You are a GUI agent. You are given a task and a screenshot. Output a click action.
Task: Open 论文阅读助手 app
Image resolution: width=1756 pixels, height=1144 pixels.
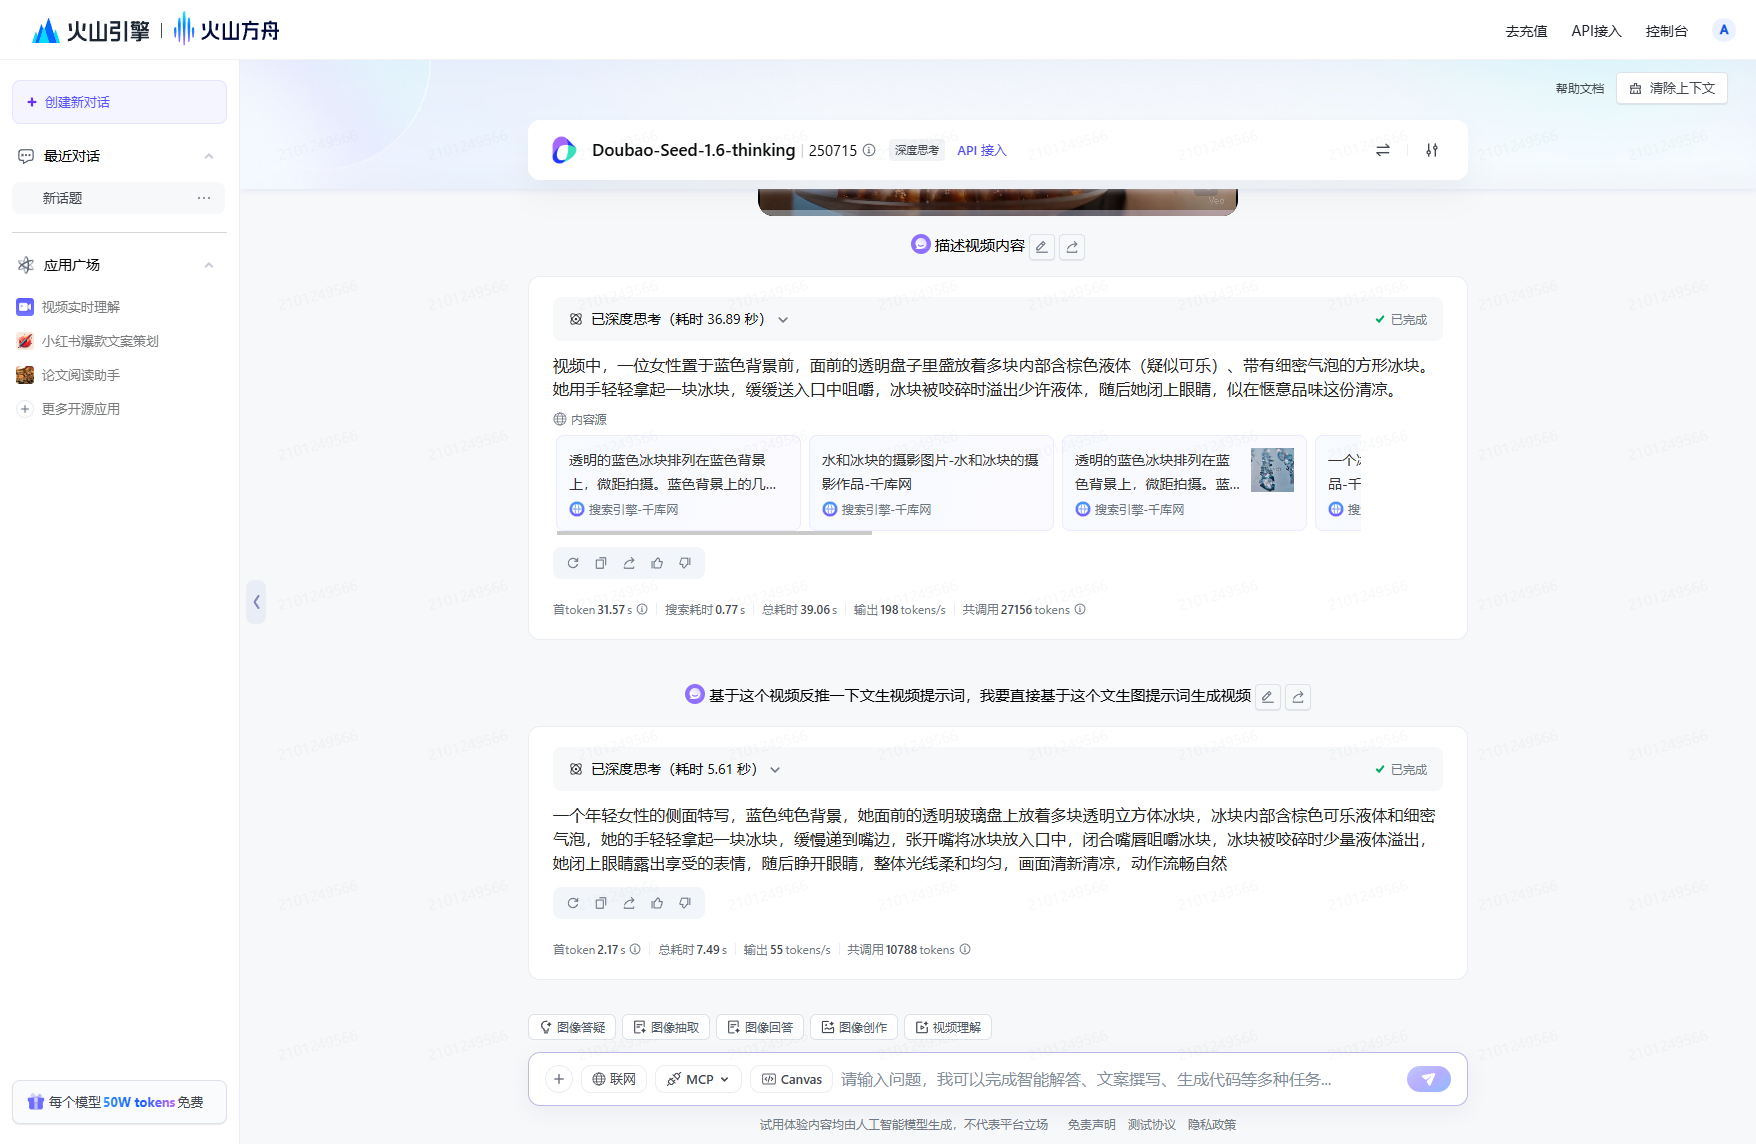coord(70,375)
